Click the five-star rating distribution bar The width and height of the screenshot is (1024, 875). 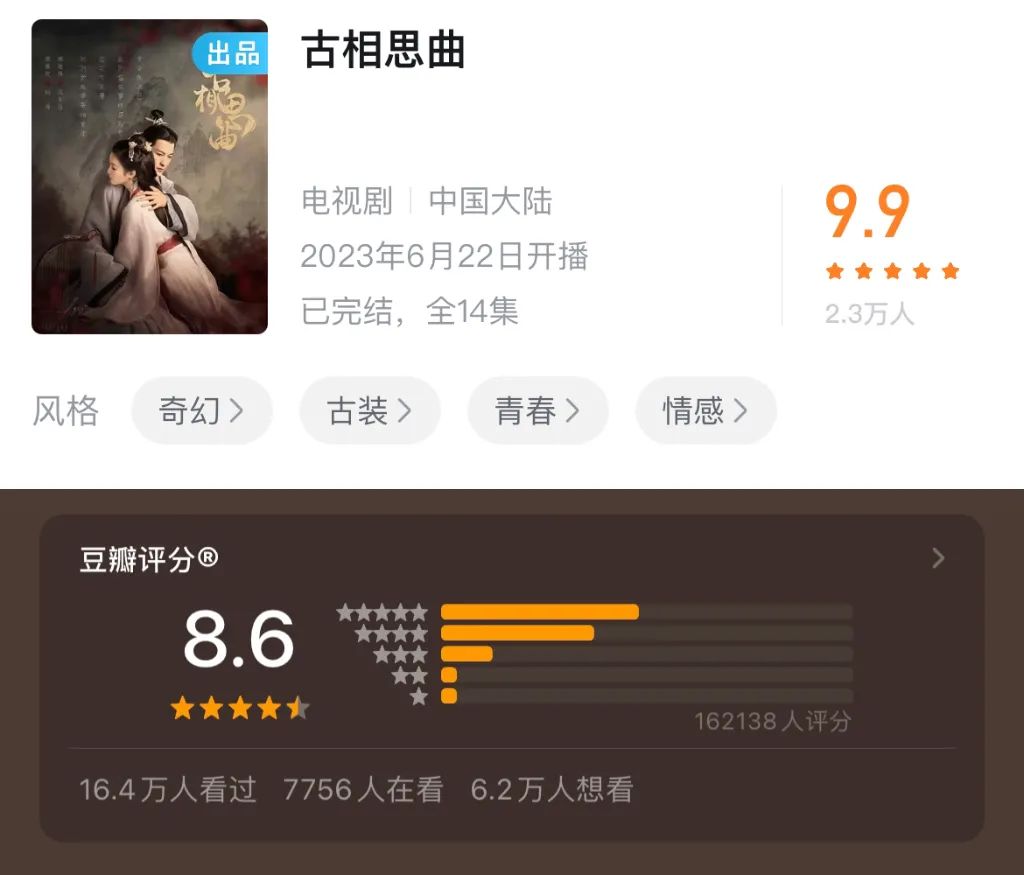click(x=647, y=612)
